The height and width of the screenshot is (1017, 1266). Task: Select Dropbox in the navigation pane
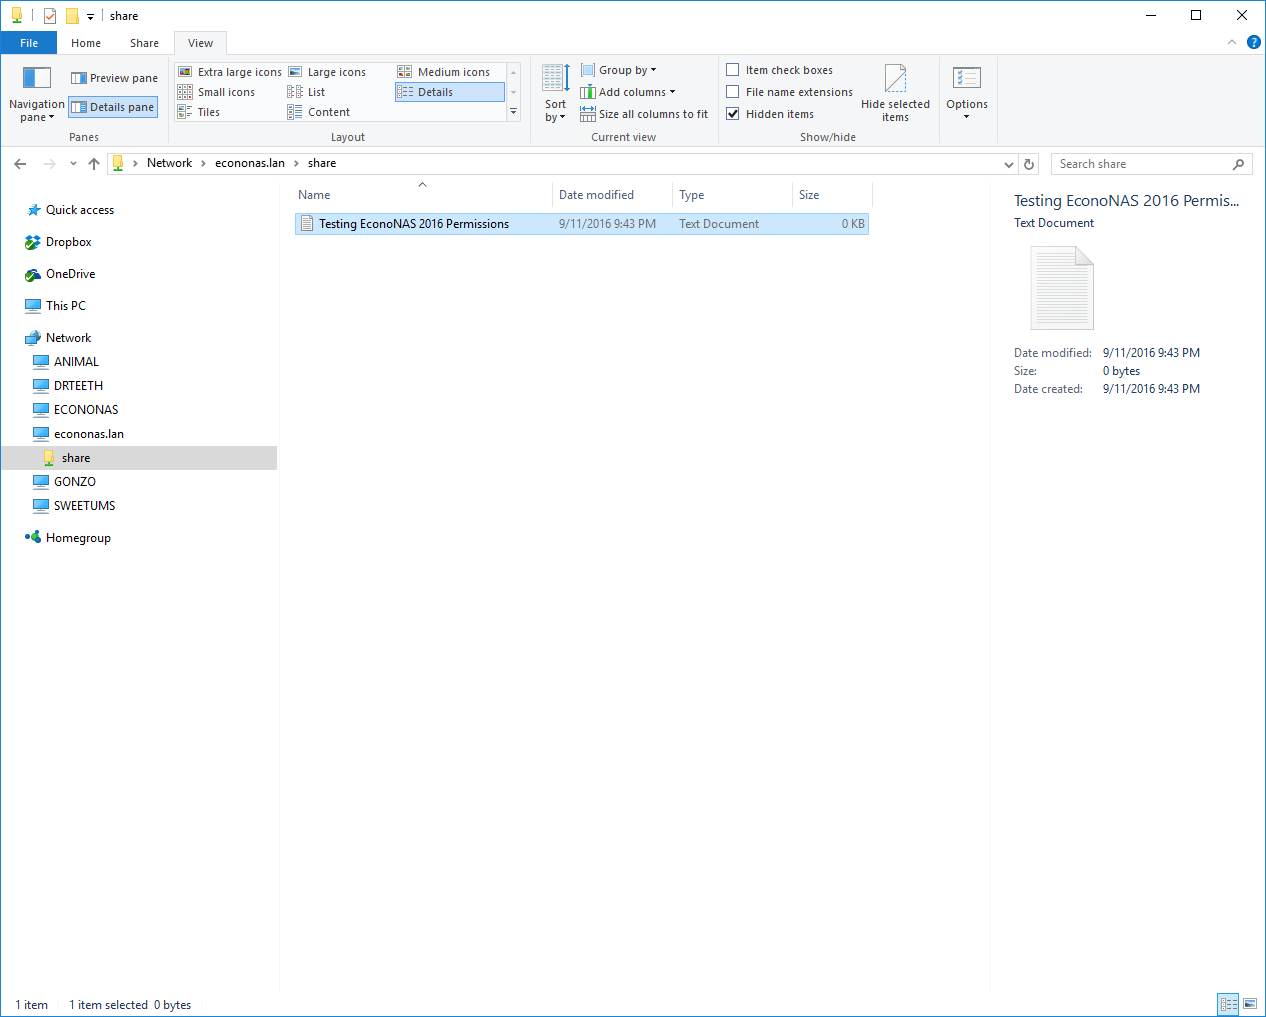(x=69, y=242)
